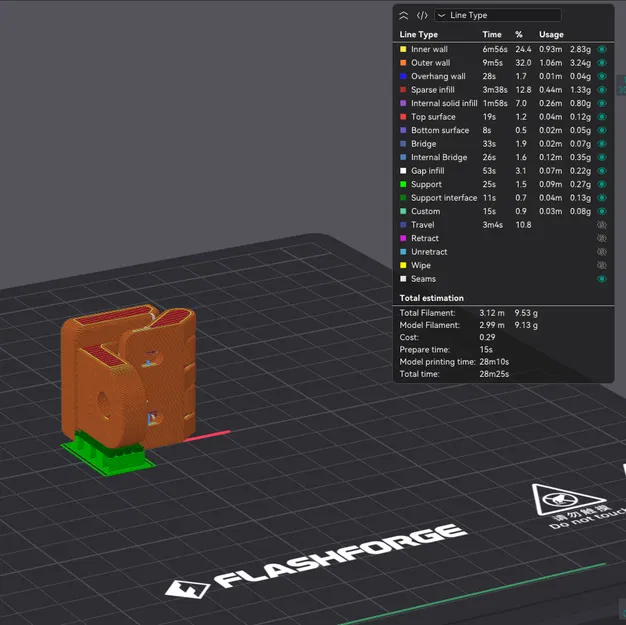The height and width of the screenshot is (625, 626).
Task: Toggle Bridge row visibility eye
Action: tap(602, 144)
